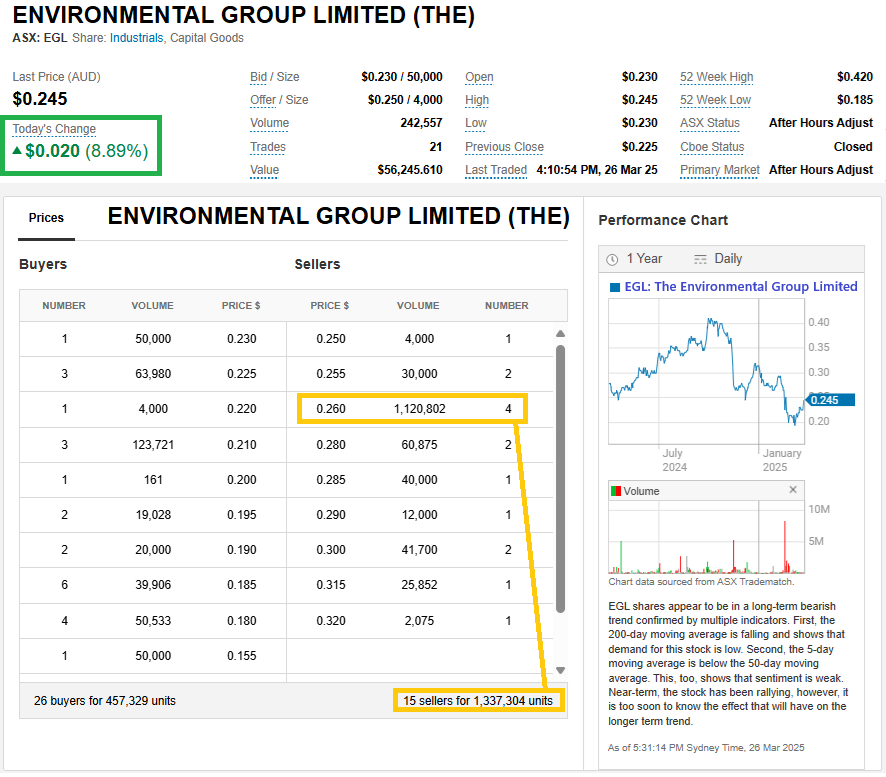Click the 26 buyers for 457,329 units total

click(x=105, y=701)
